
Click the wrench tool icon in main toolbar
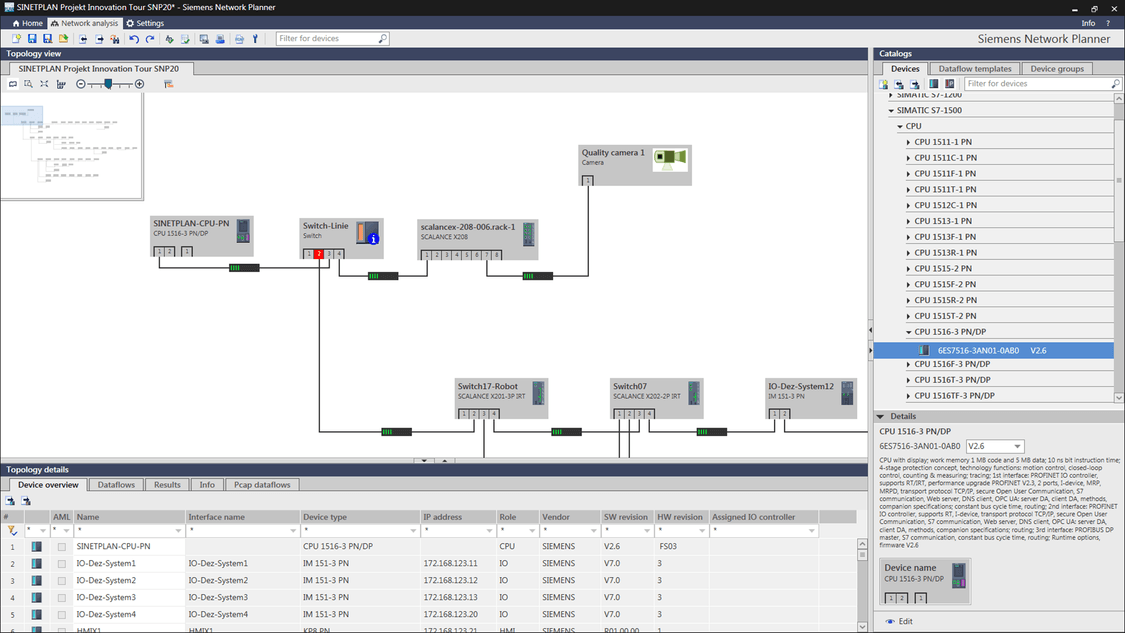[255, 39]
